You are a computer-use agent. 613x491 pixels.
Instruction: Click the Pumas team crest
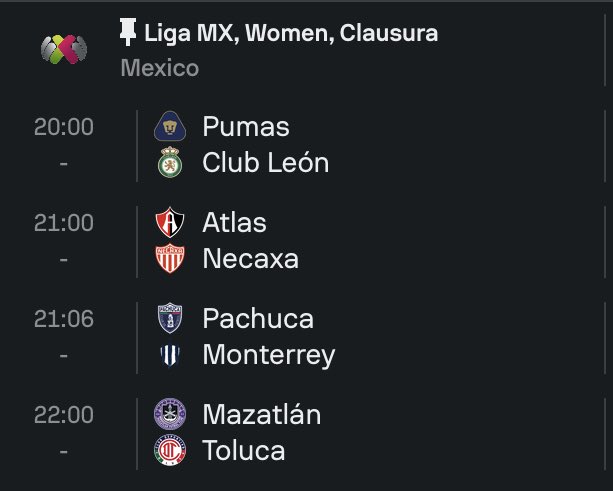point(170,127)
